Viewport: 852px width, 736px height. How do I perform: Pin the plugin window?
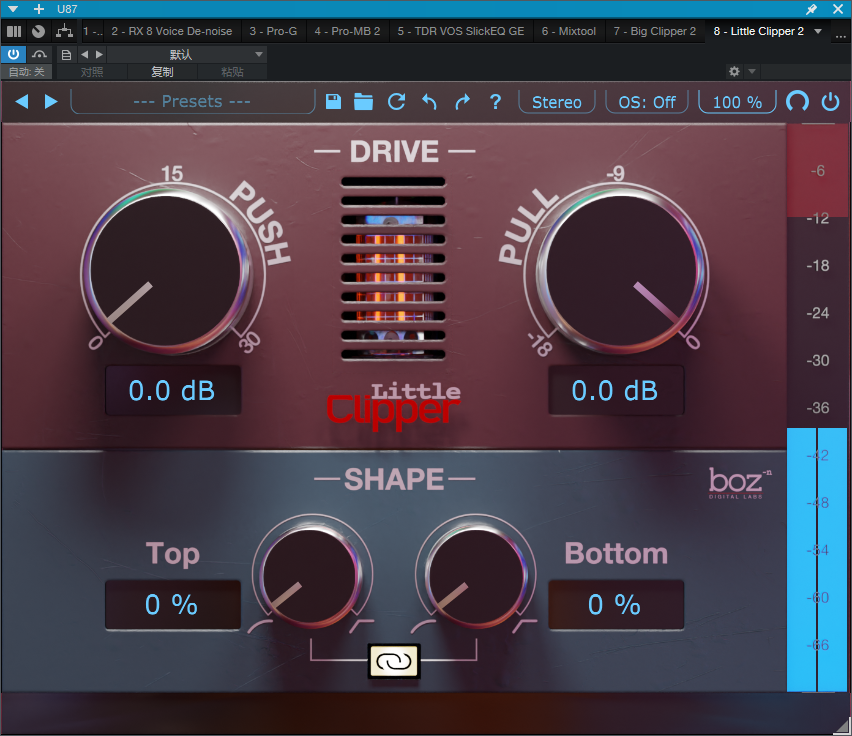811,9
